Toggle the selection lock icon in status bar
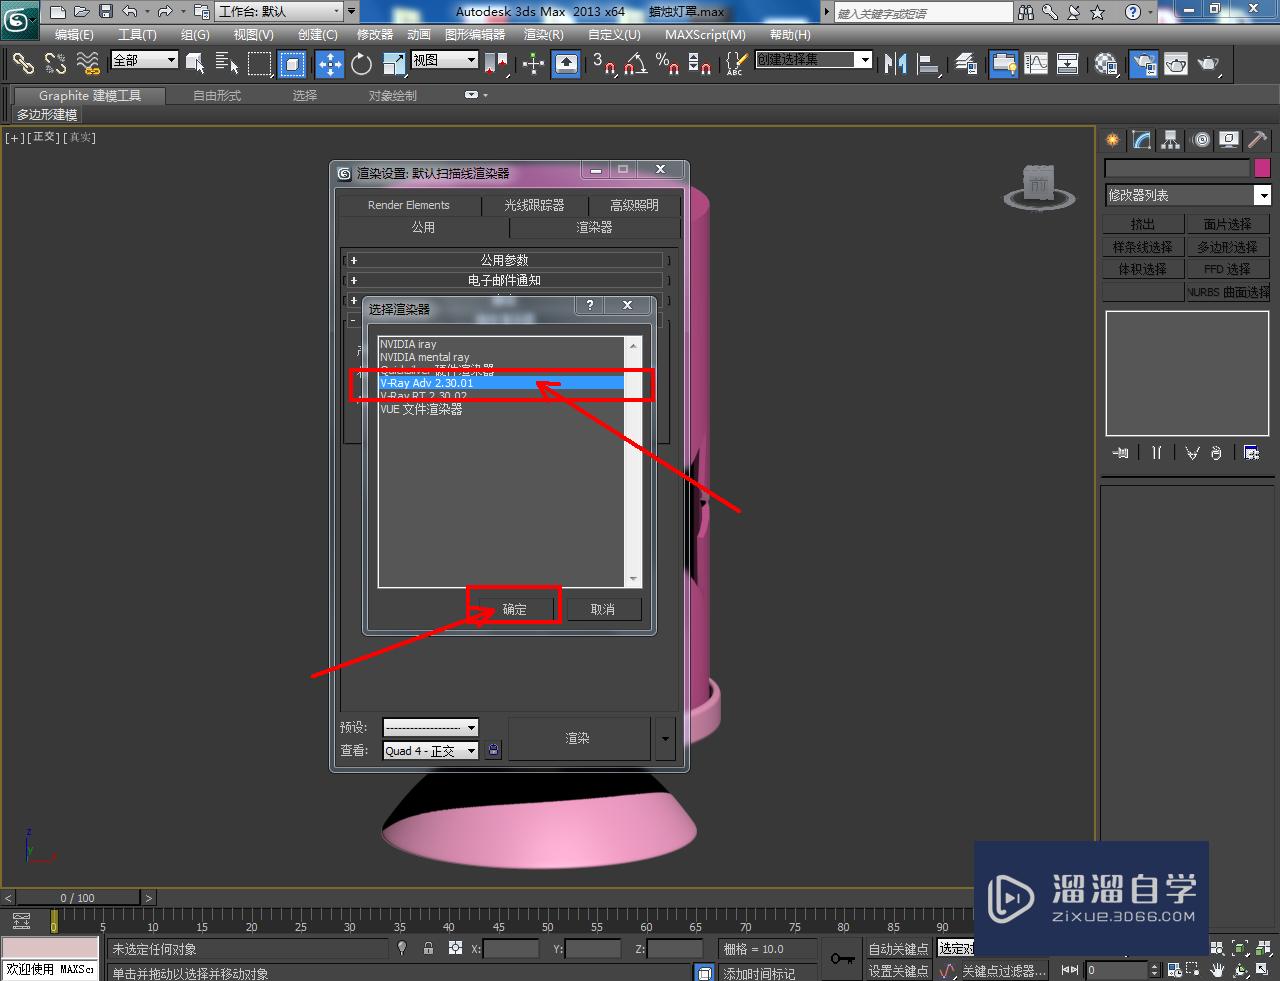 (428, 948)
